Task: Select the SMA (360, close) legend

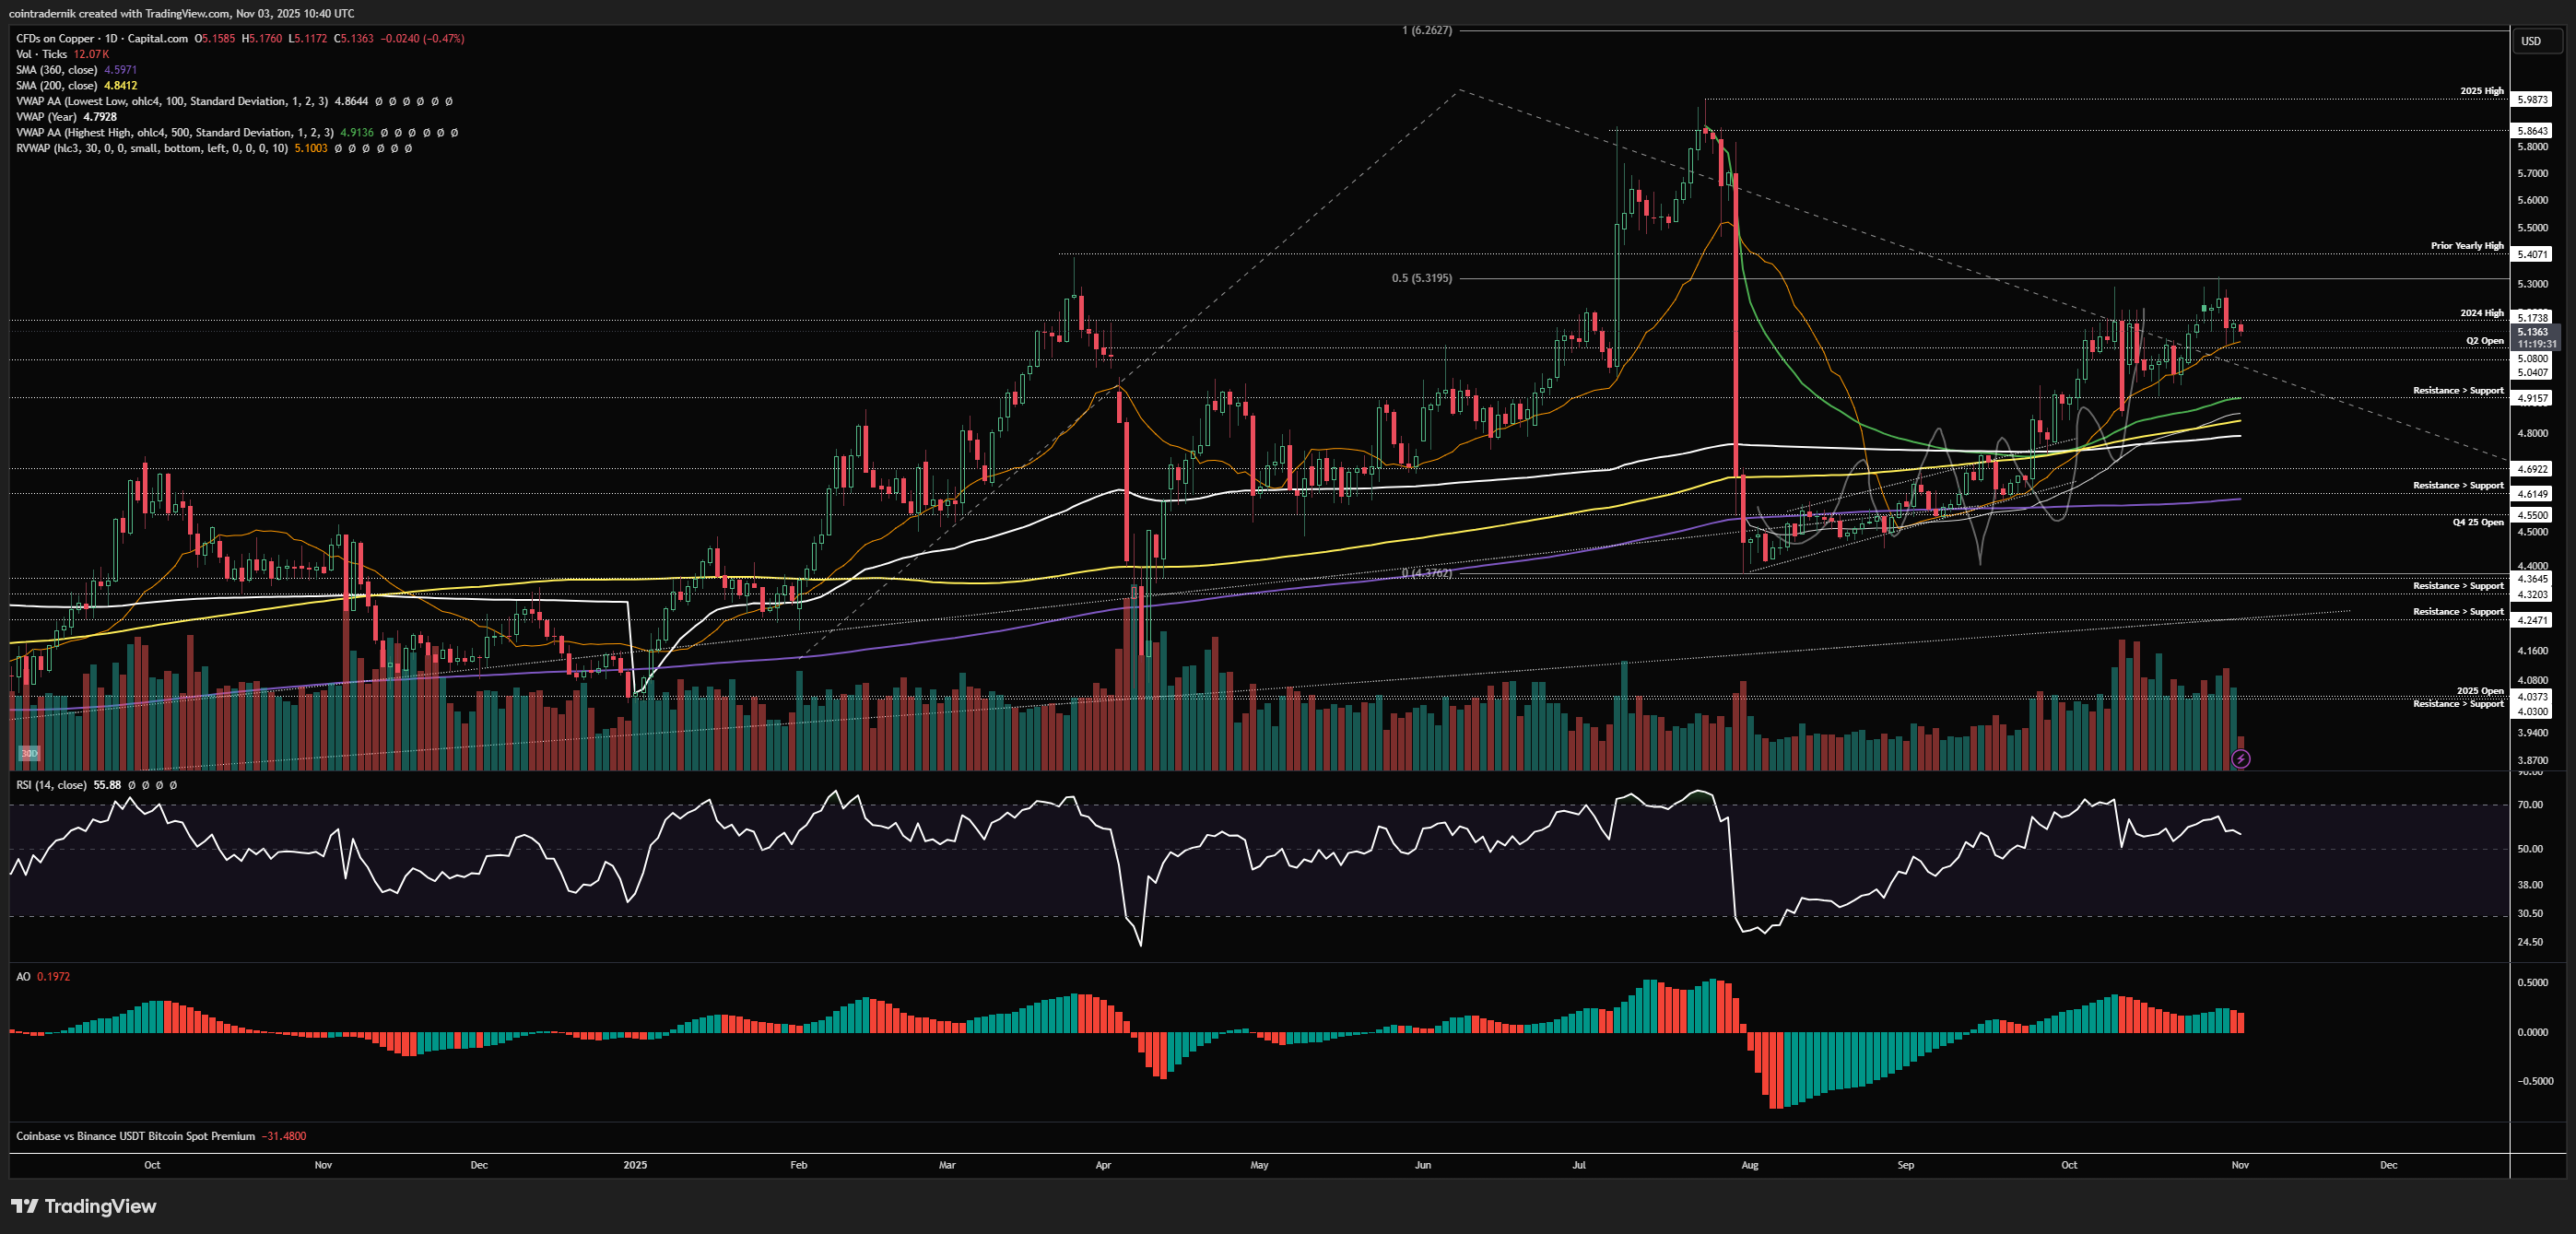Action: pos(56,70)
